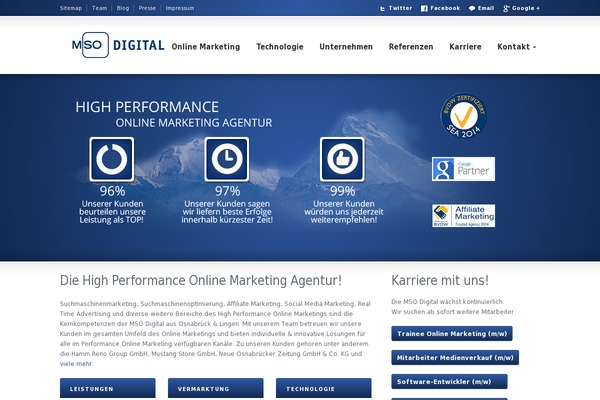Open the Unternehmen menu

346,47
